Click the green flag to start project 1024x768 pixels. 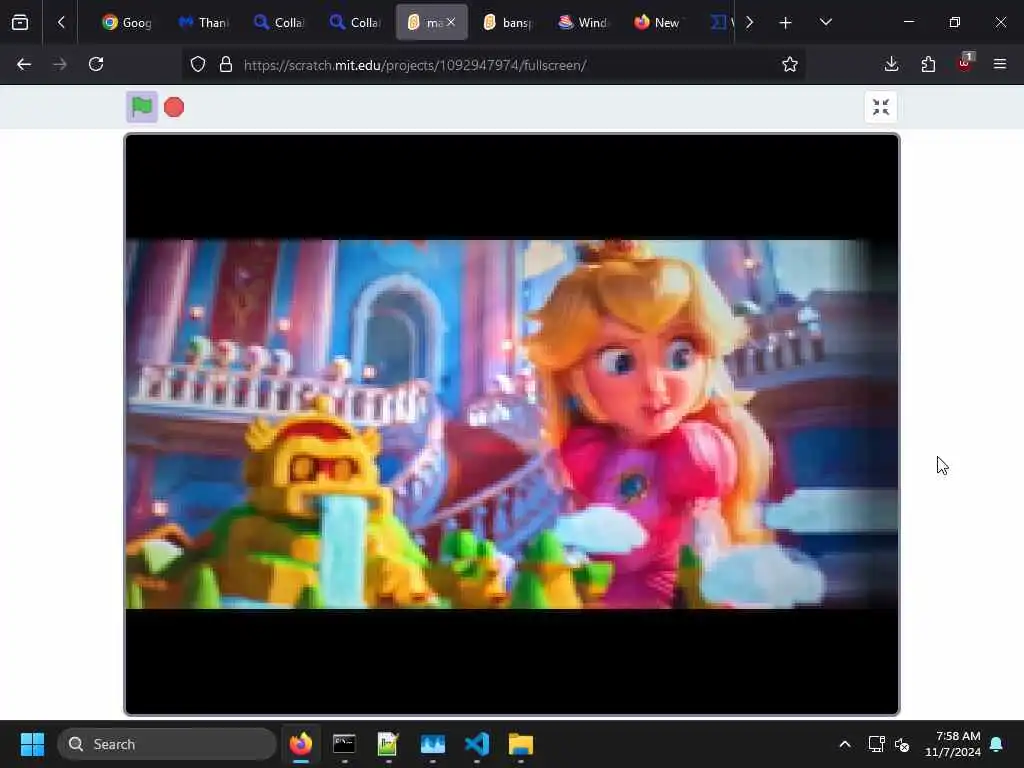(142, 106)
